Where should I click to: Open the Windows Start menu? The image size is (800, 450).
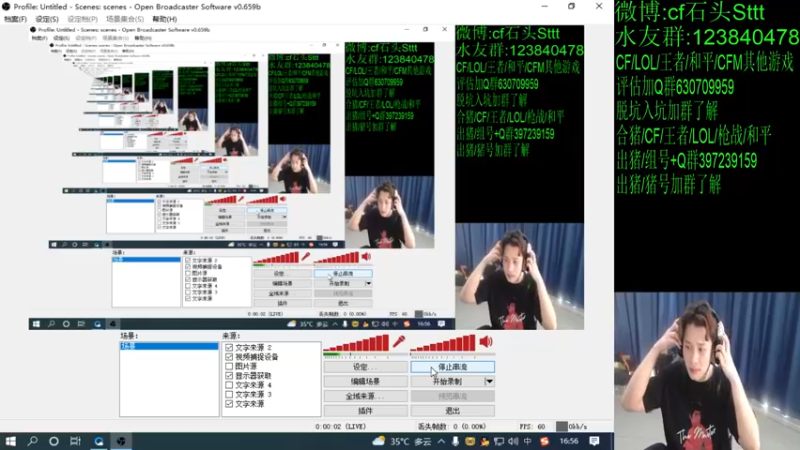[x=10, y=441]
